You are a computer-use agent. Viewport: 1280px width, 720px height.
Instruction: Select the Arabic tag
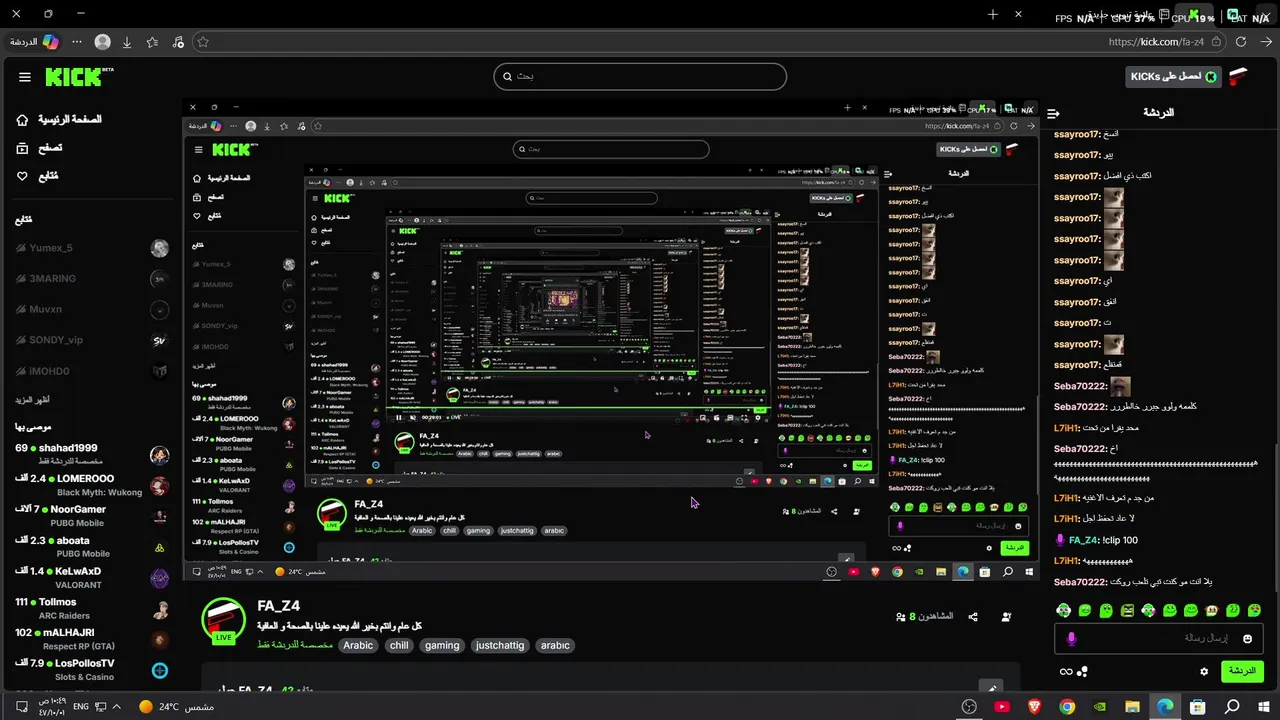click(x=358, y=645)
